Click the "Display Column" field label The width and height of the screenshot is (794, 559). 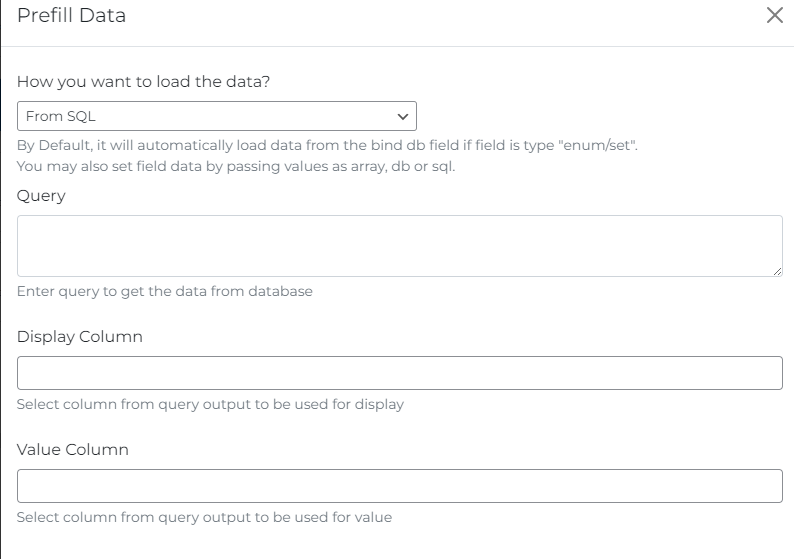pyautogui.click(x=80, y=337)
